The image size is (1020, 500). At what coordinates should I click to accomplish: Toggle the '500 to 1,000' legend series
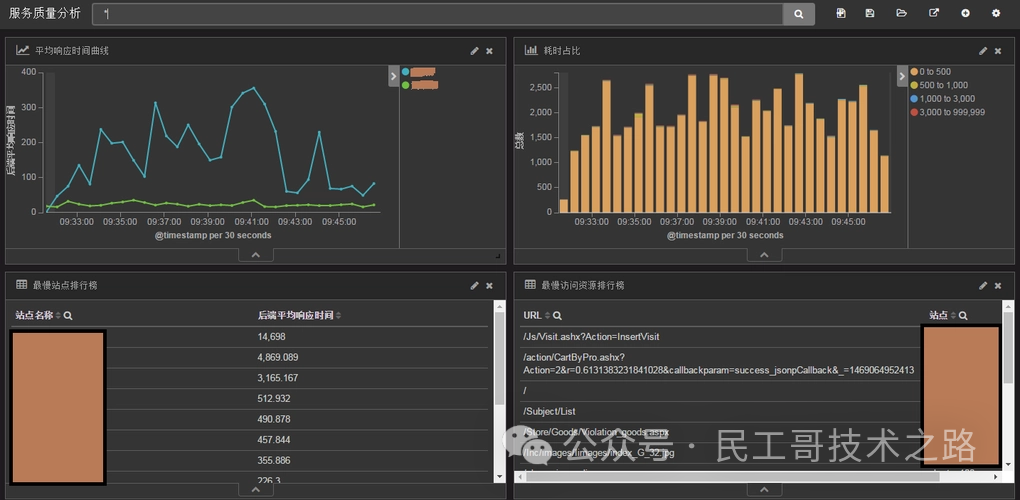point(943,85)
